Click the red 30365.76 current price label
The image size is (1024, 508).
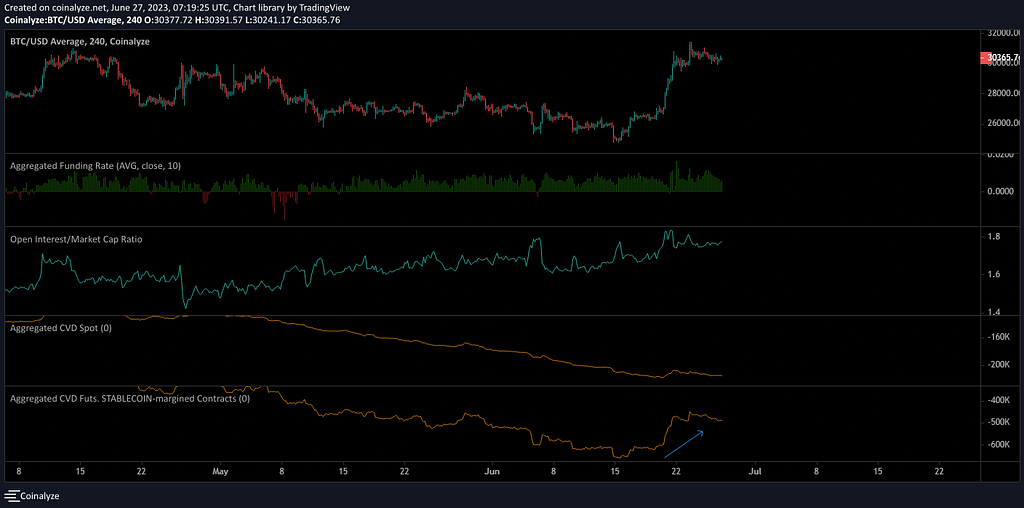1001,58
